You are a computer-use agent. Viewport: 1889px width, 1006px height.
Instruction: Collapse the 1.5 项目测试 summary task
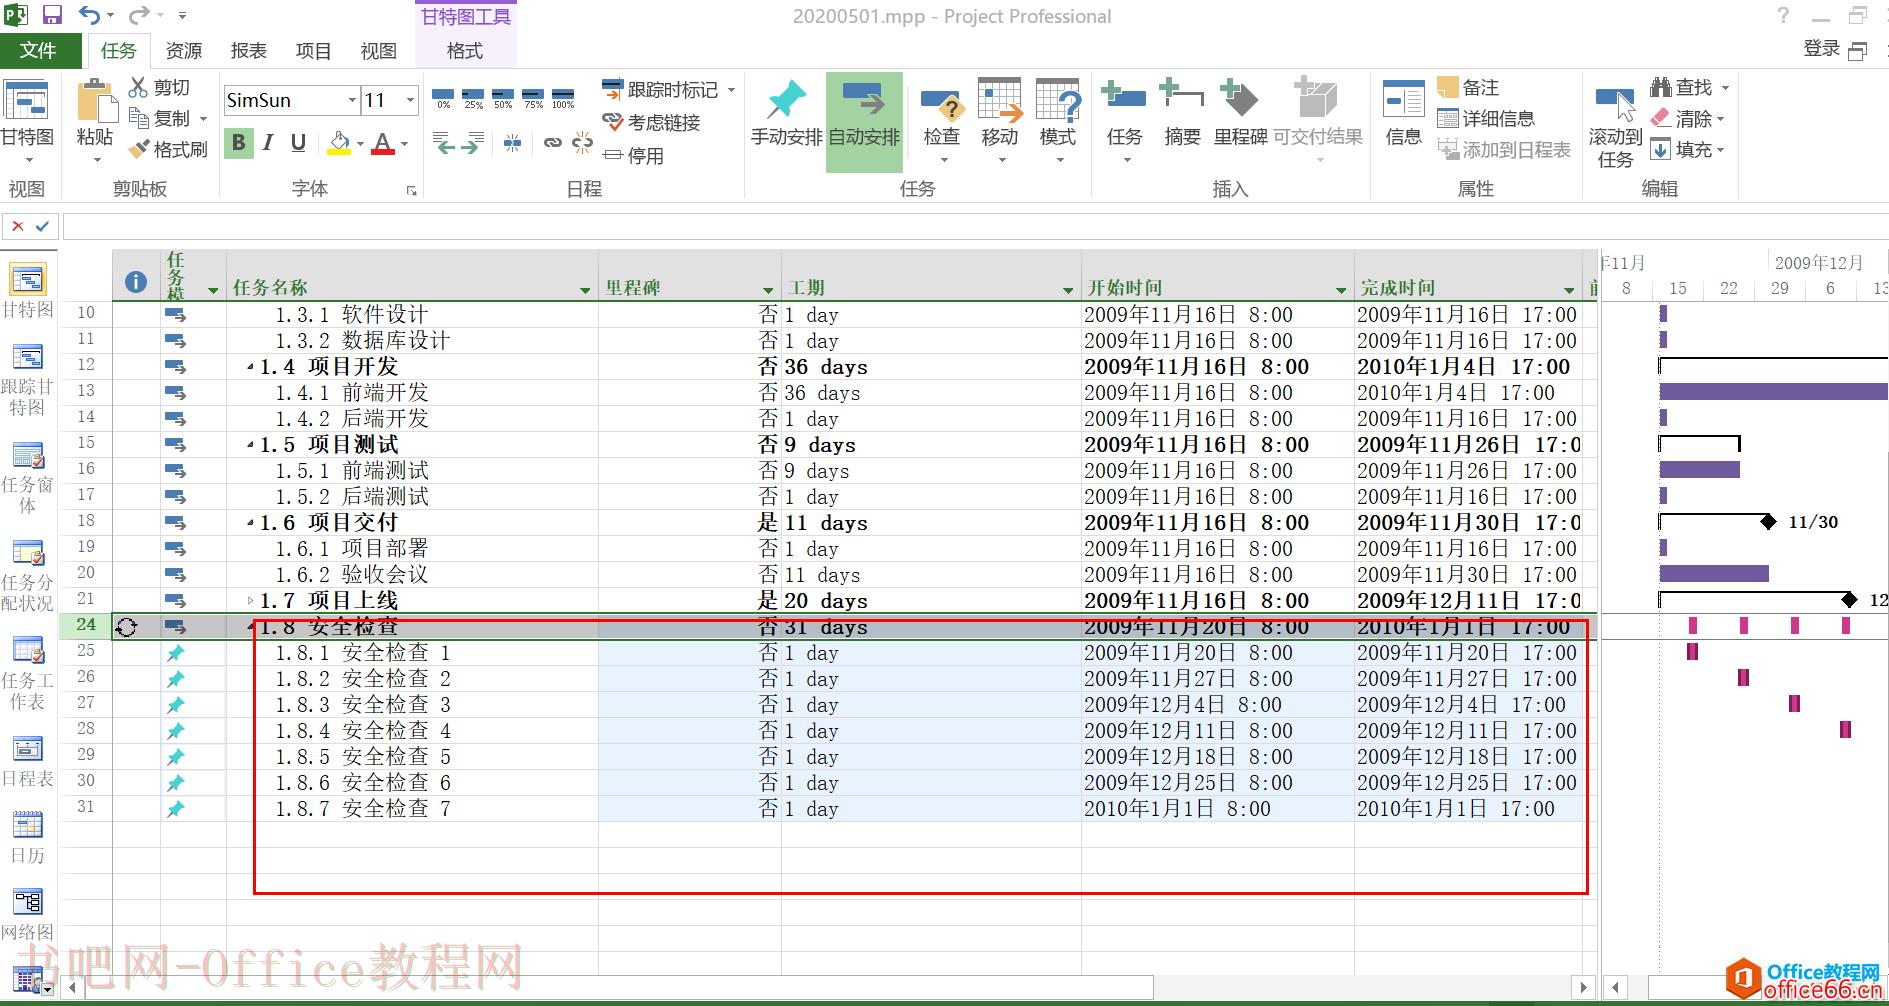(x=251, y=445)
